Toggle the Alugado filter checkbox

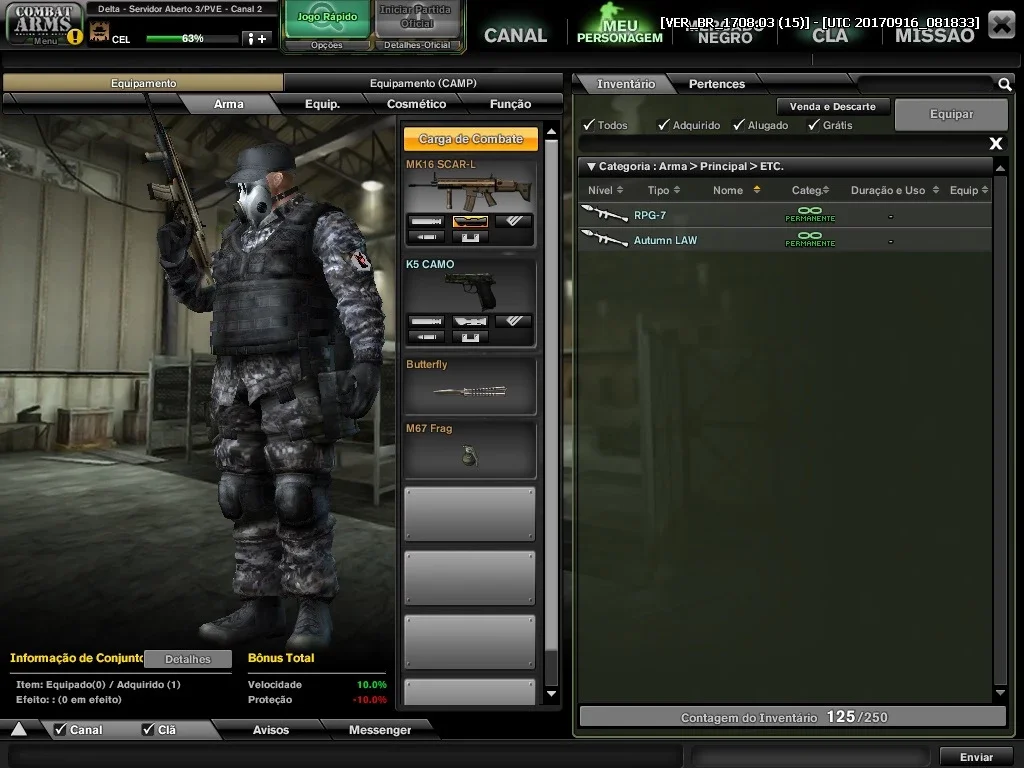[x=739, y=125]
